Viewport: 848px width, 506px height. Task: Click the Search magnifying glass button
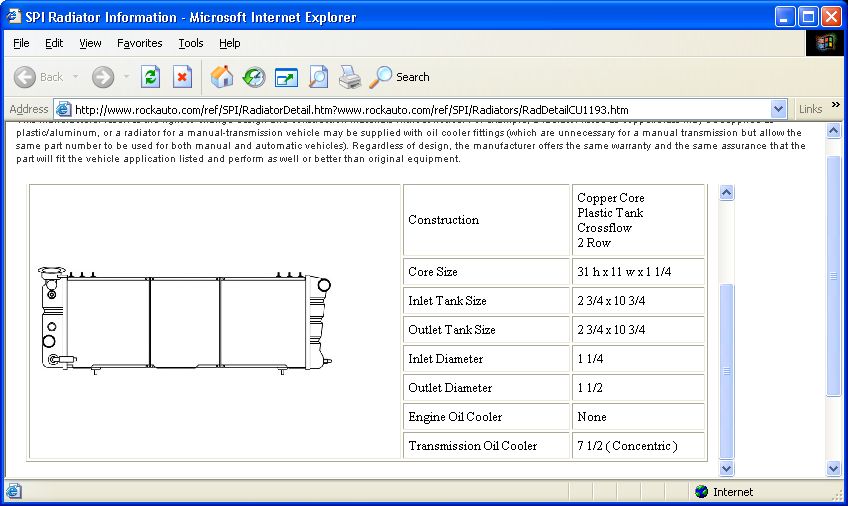[399, 77]
